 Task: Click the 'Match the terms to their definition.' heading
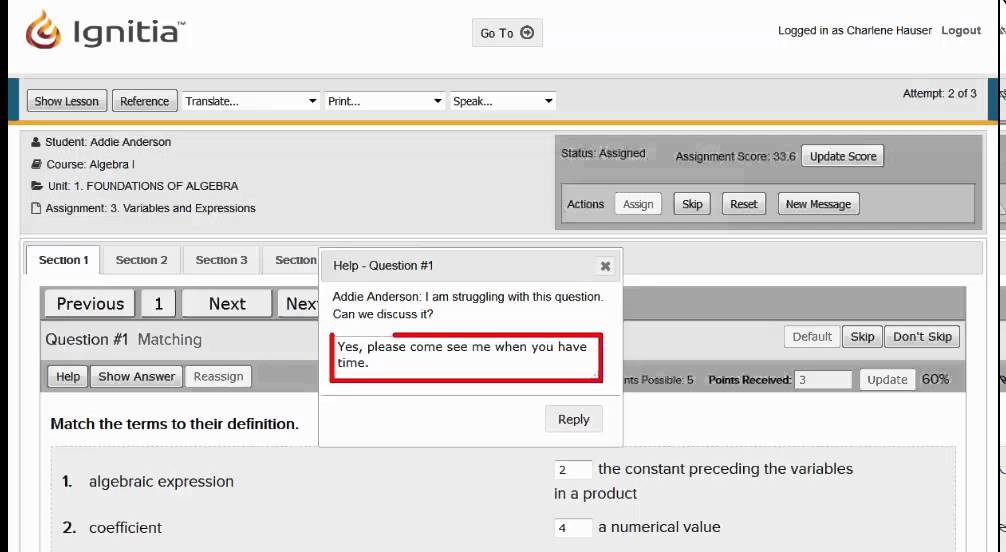175,424
